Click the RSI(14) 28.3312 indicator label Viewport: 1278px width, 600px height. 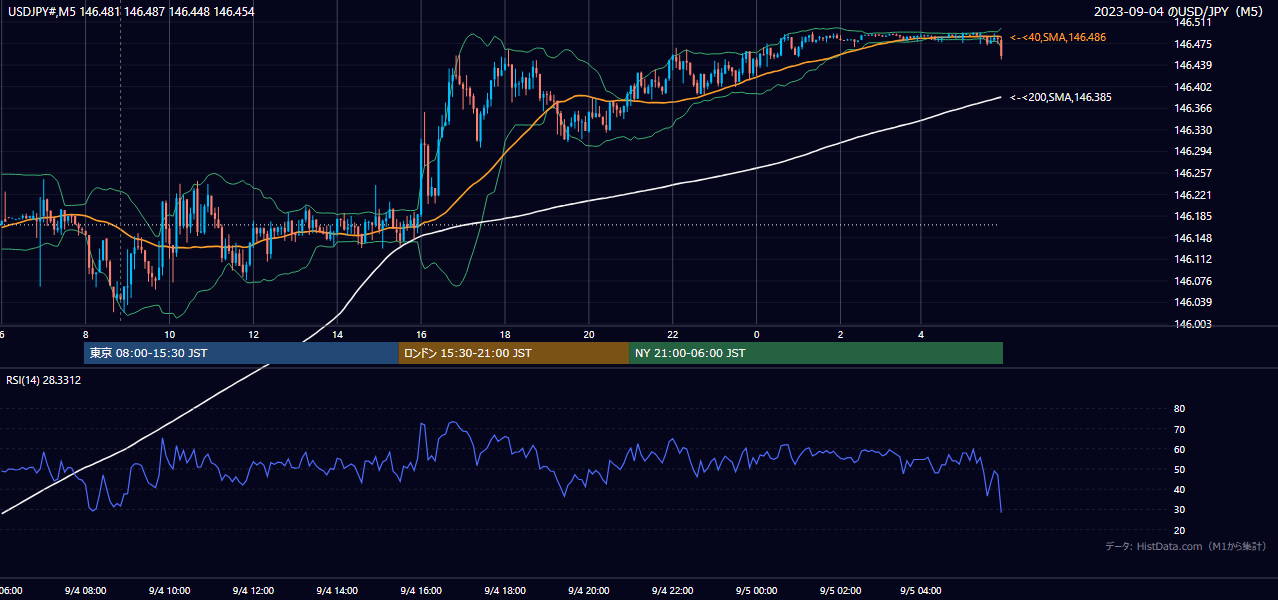click(44, 380)
